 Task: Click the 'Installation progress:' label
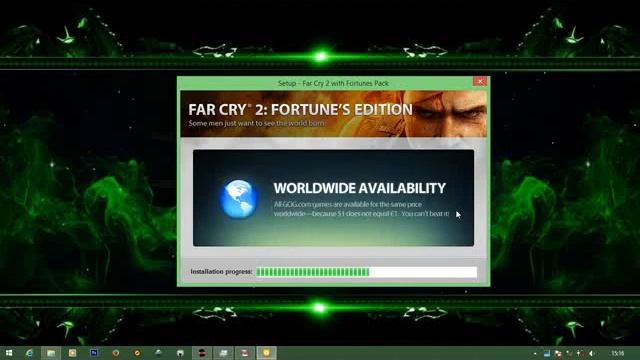pos(221,271)
